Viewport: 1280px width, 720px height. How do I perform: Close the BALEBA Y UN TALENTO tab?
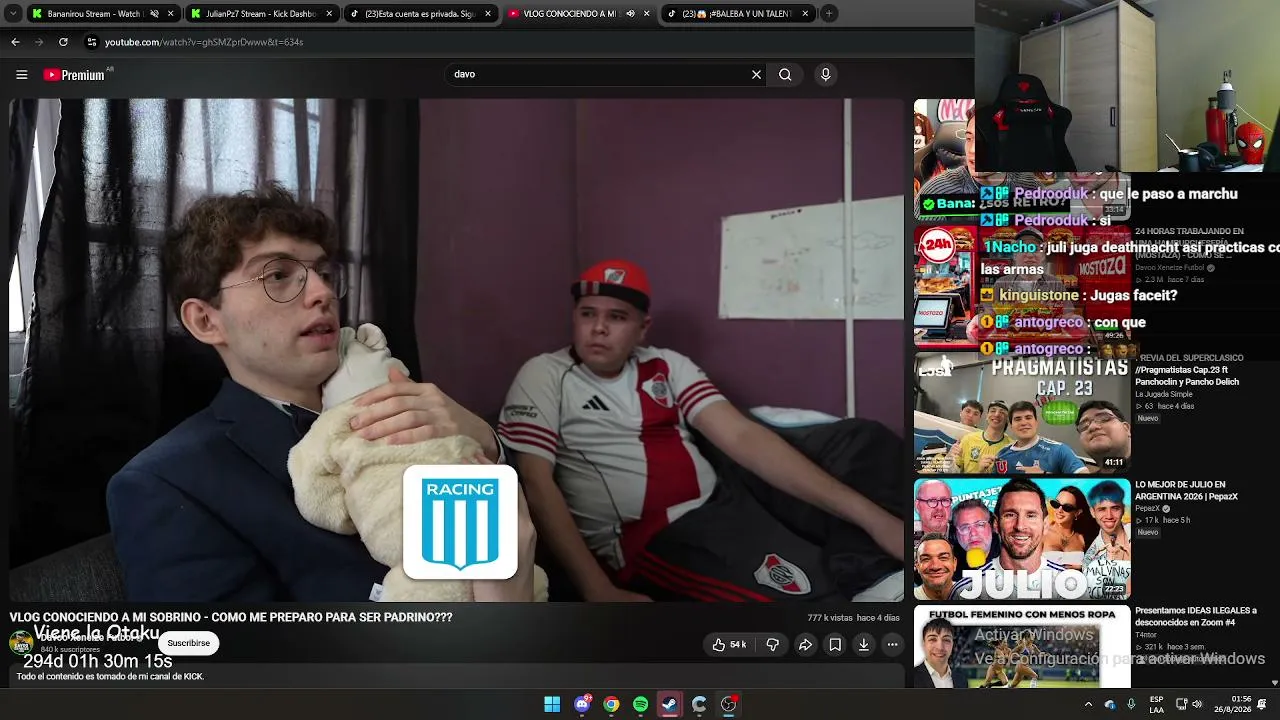805,14
